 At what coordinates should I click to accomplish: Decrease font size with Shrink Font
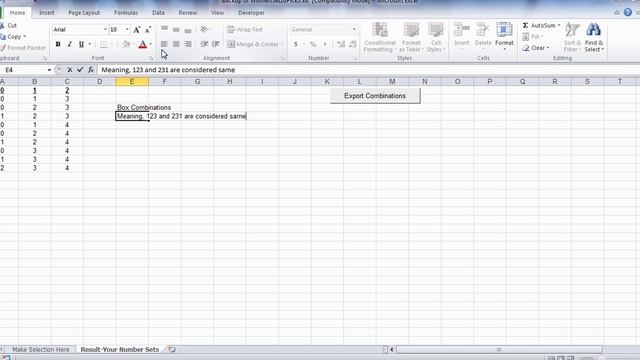[148, 29]
